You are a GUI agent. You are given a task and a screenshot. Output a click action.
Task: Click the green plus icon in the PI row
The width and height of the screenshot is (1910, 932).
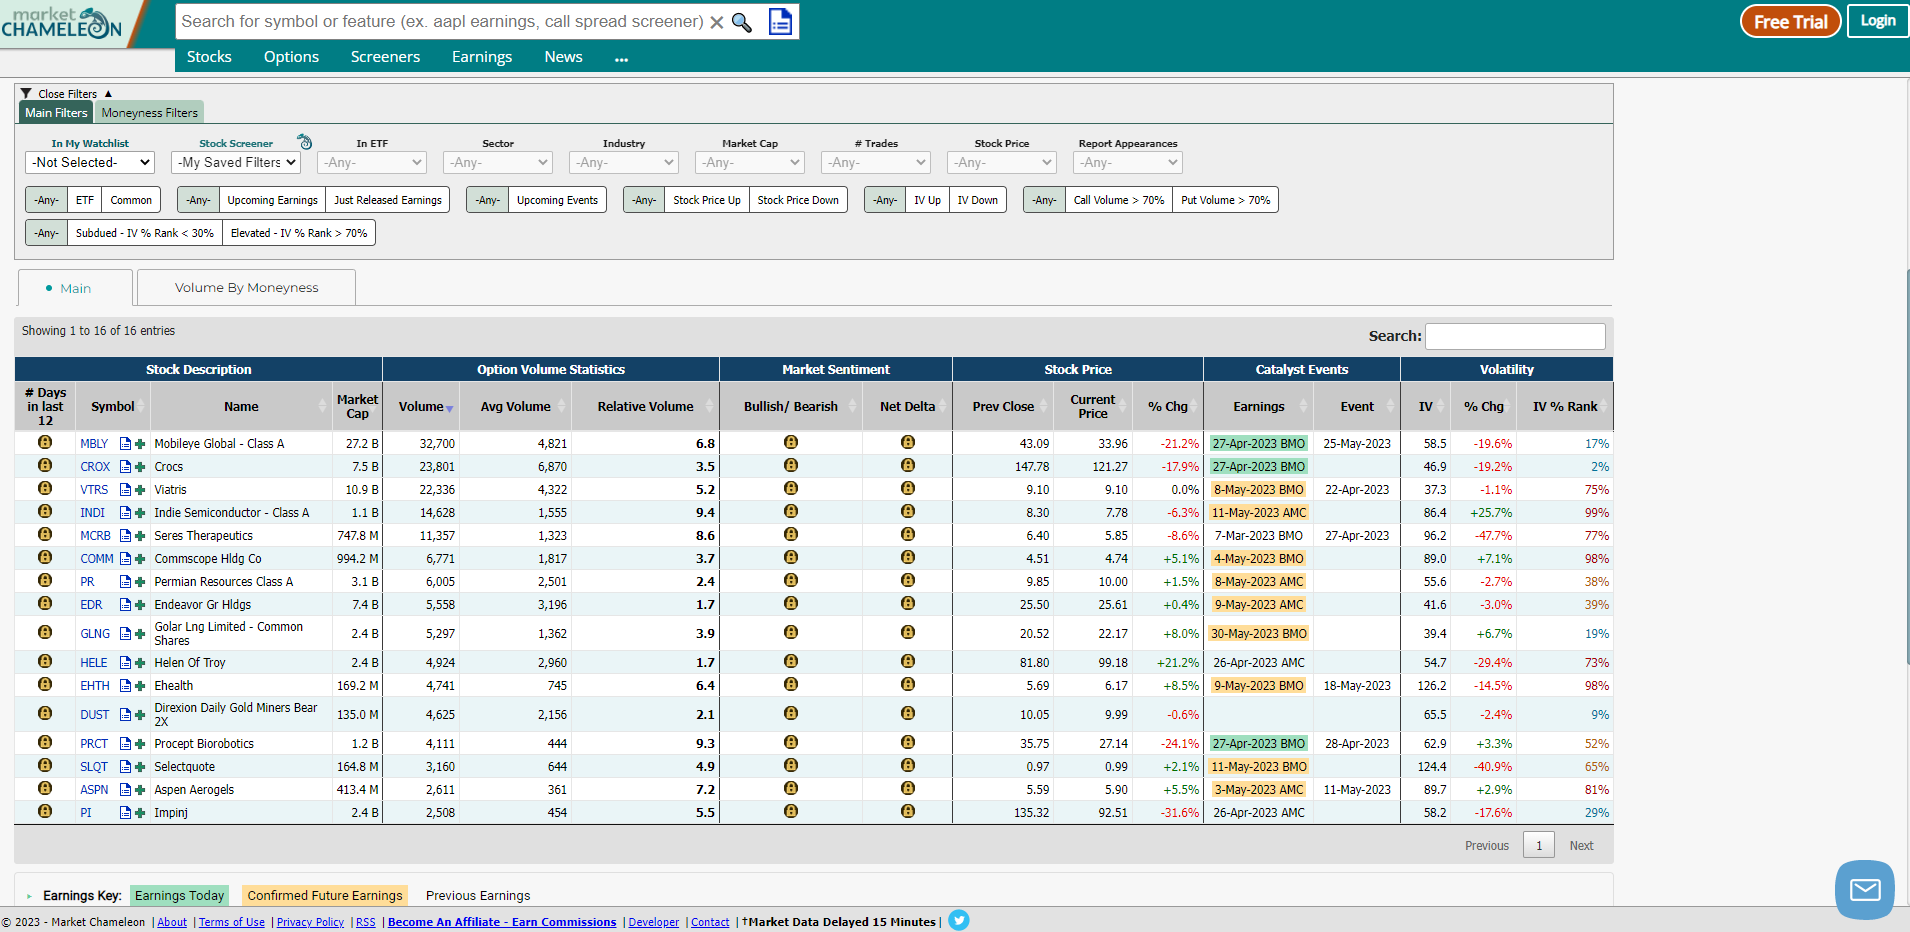pyautogui.click(x=140, y=813)
